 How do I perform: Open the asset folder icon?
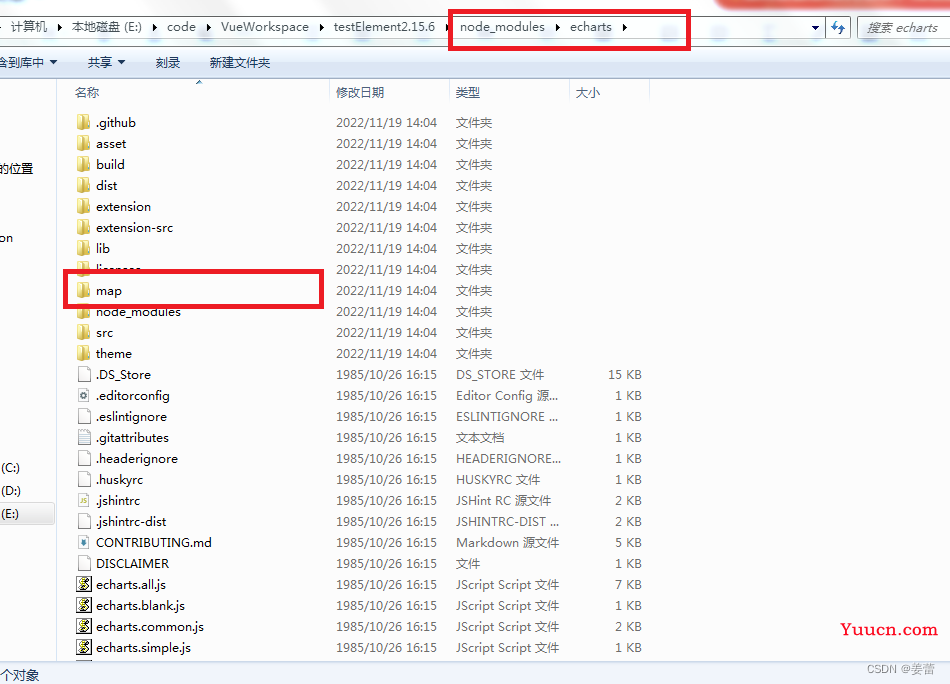pyautogui.click(x=84, y=144)
